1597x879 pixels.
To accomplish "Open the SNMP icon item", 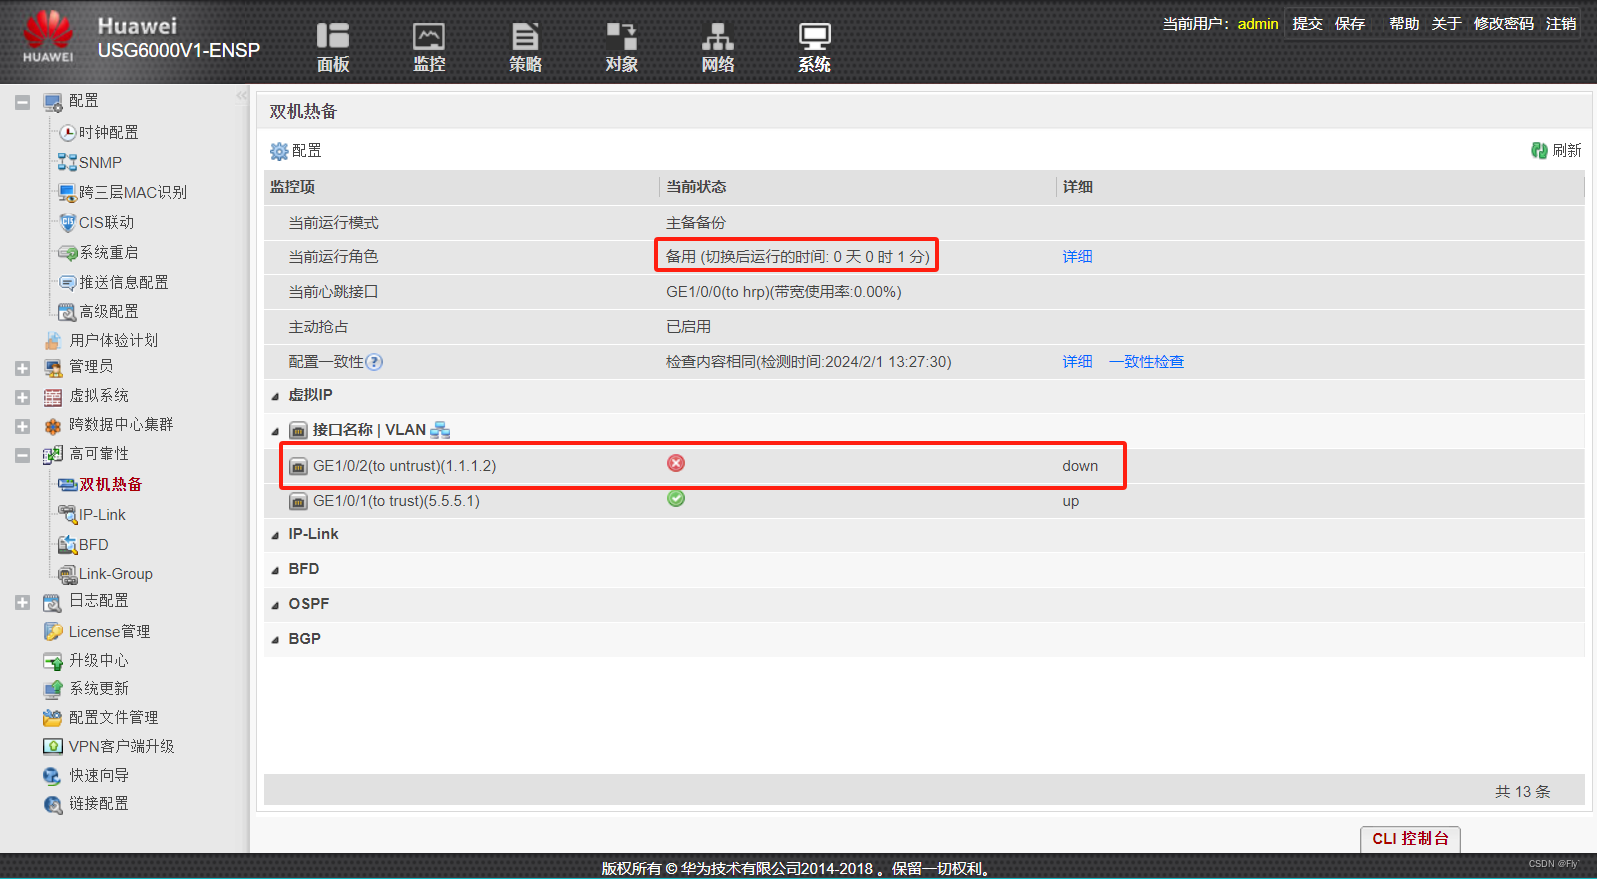I will click(67, 162).
